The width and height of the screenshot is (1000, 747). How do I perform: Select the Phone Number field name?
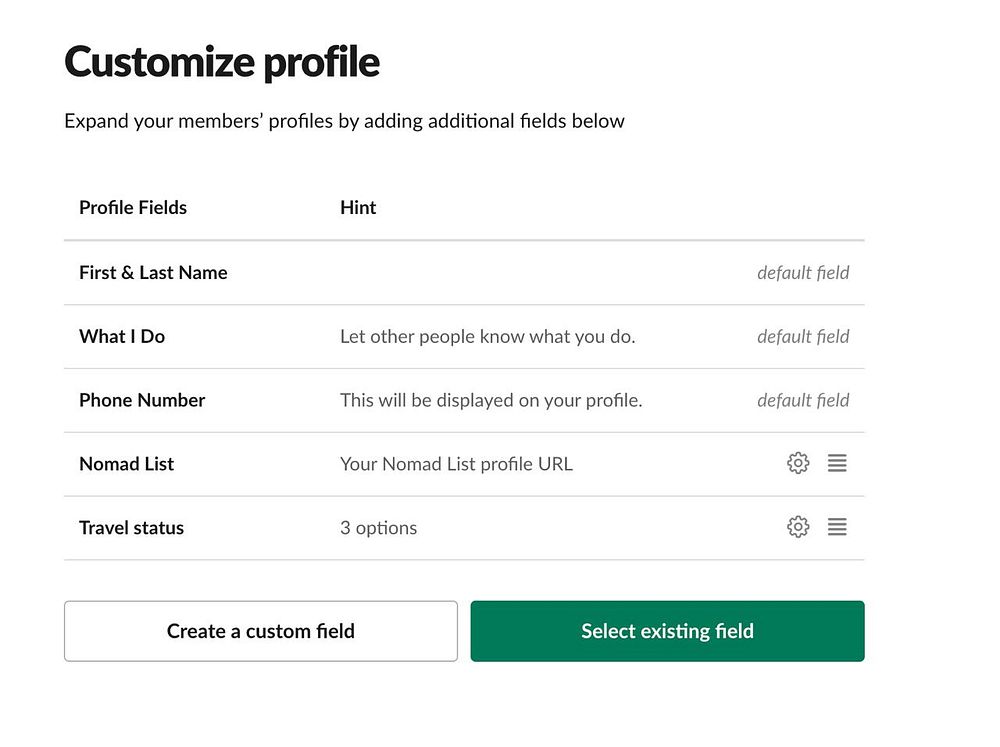(142, 400)
